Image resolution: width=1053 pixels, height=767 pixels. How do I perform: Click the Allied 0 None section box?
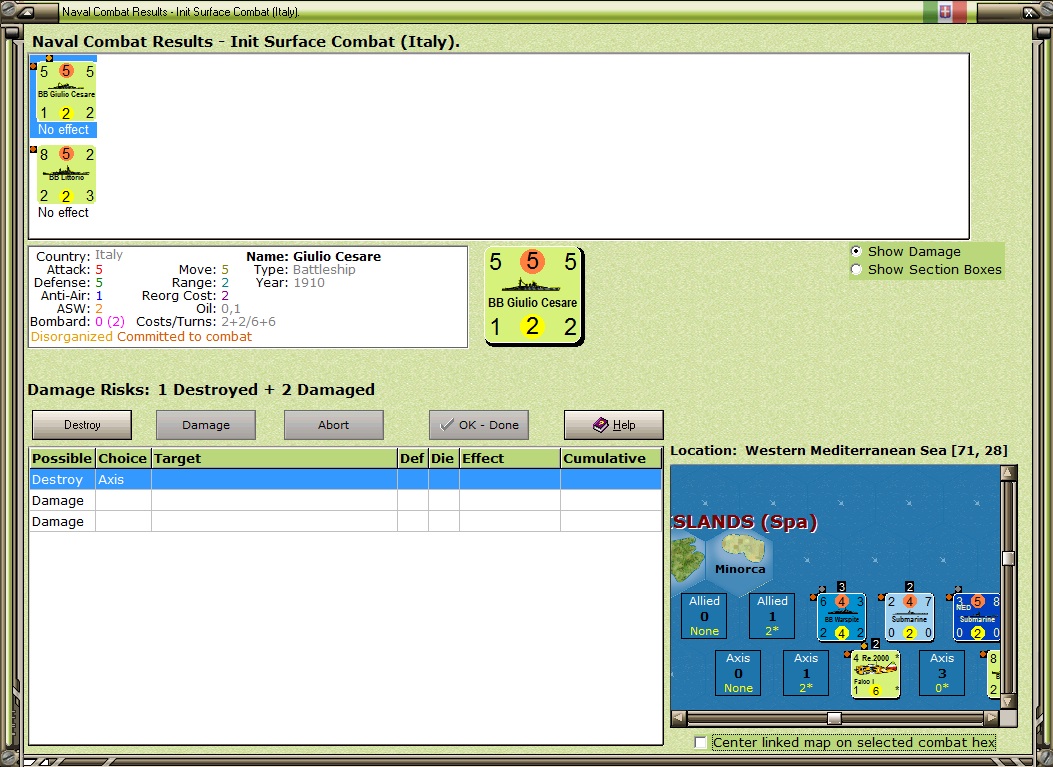click(x=704, y=616)
